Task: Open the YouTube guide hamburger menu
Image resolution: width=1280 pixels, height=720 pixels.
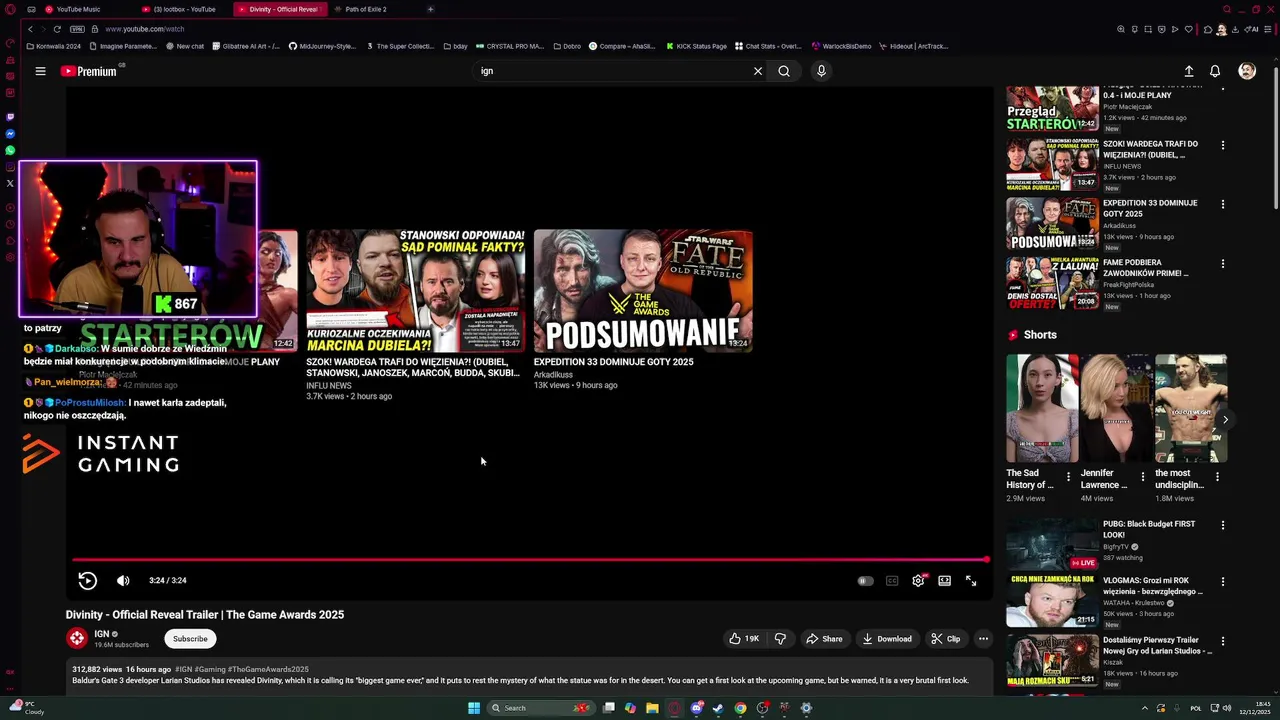Action: pos(40,71)
